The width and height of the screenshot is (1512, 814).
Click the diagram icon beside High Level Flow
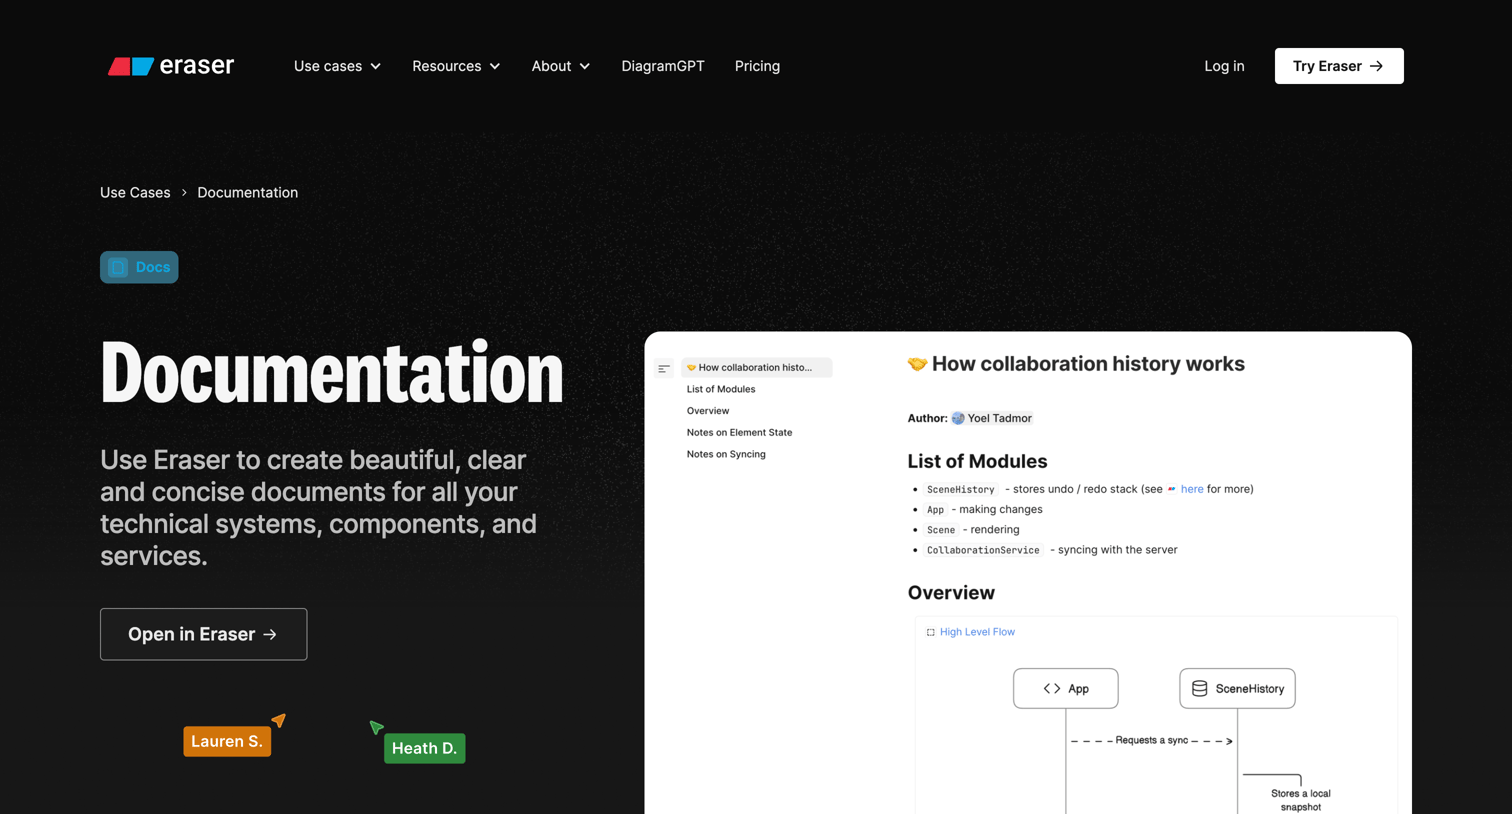coord(930,632)
